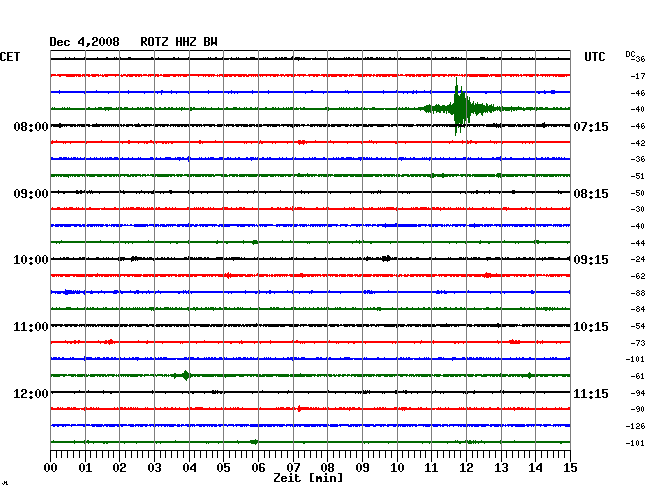
Task: Select DC offset value '-61'
Action: click(638, 376)
